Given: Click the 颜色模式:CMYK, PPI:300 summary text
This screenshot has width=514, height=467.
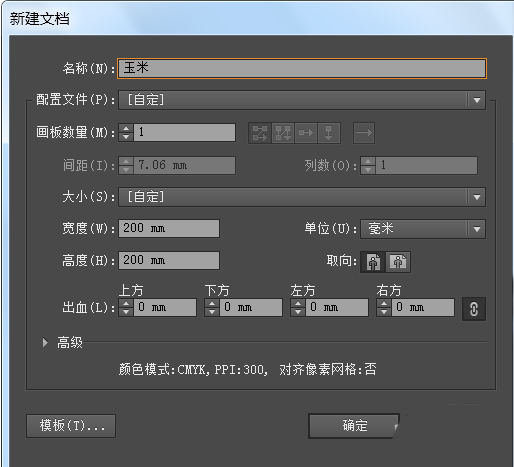Looking at the screenshot, I should click(193, 370).
